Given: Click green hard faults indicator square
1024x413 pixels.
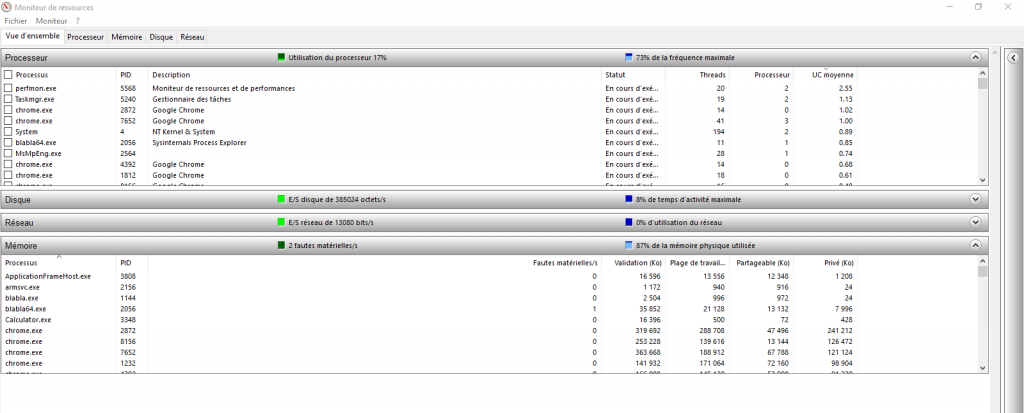Looking at the screenshot, I should (282, 245).
